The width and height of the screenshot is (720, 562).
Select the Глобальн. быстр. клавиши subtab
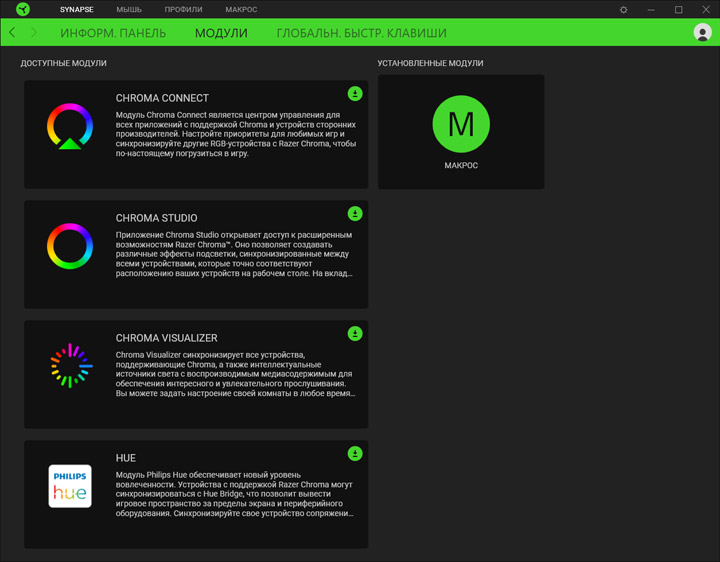361,33
